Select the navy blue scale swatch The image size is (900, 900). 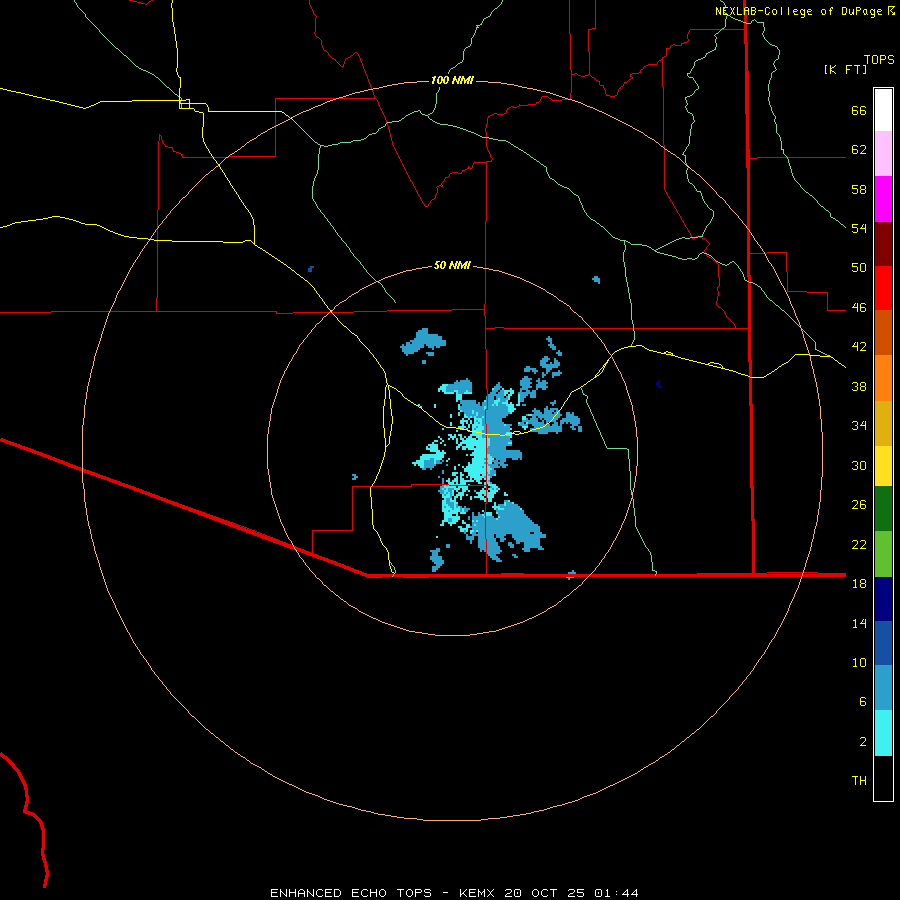(x=883, y=599)
